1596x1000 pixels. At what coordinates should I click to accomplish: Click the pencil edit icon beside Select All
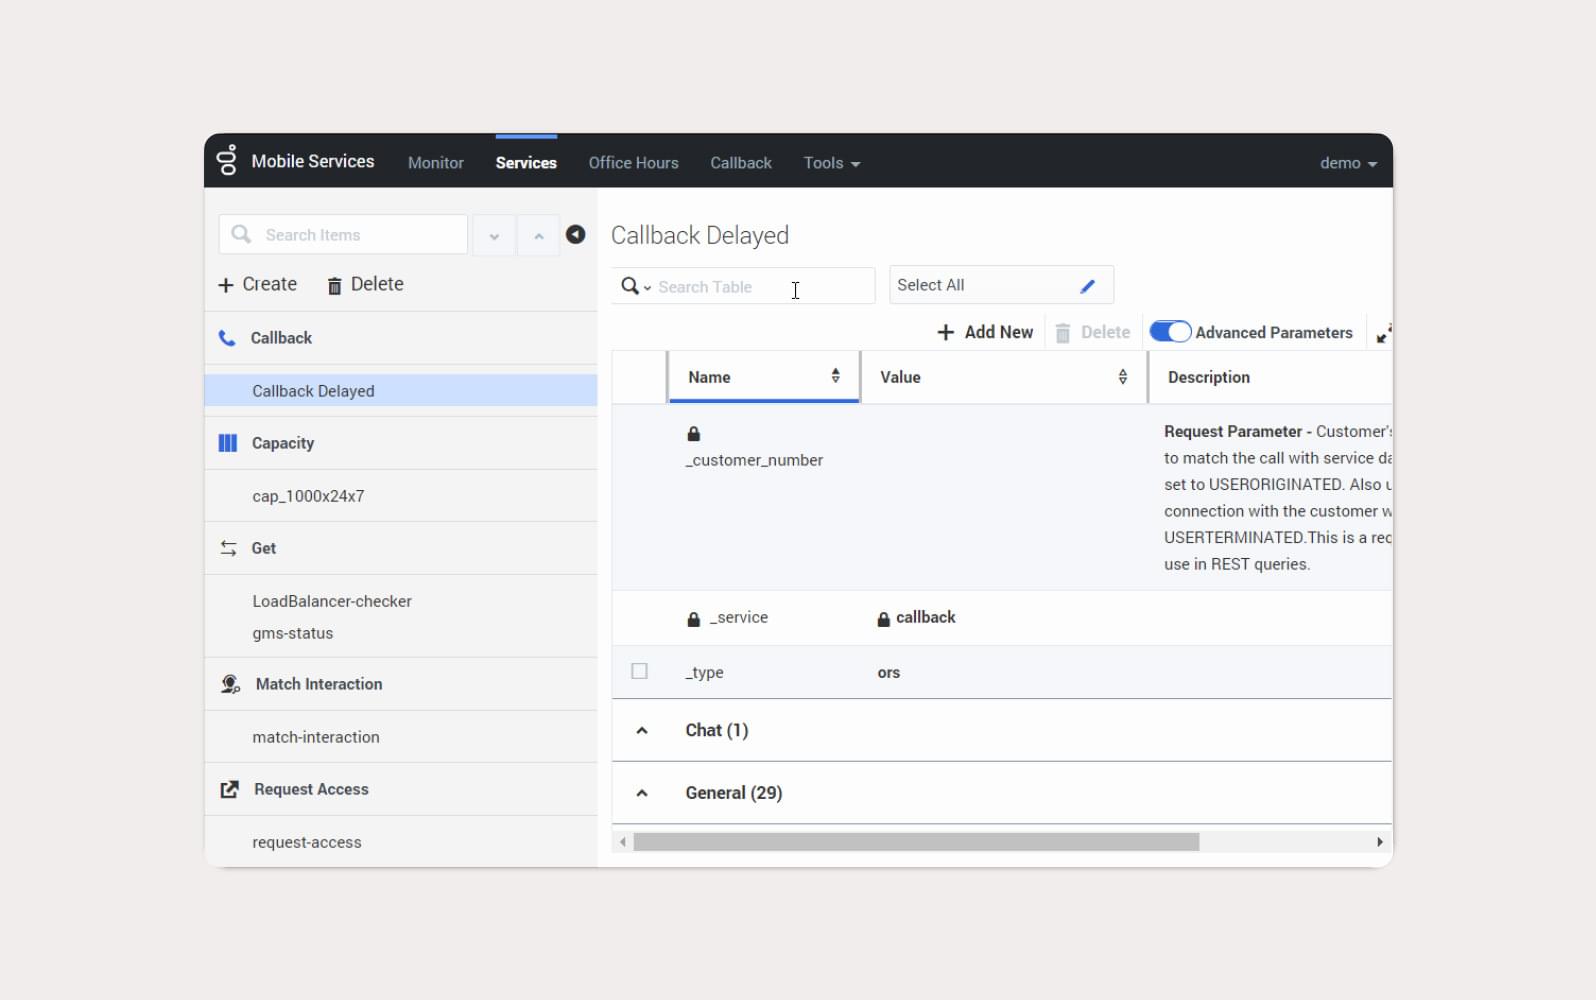[1087, 286]
